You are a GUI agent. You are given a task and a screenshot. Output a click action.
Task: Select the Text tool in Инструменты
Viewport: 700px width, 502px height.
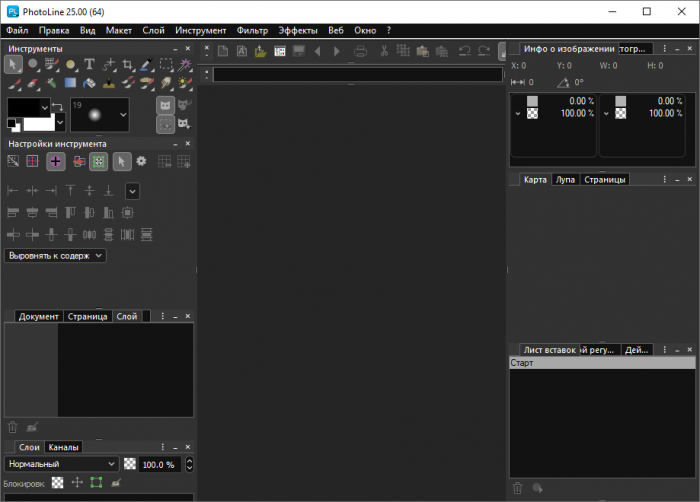[x=89, y=65]
